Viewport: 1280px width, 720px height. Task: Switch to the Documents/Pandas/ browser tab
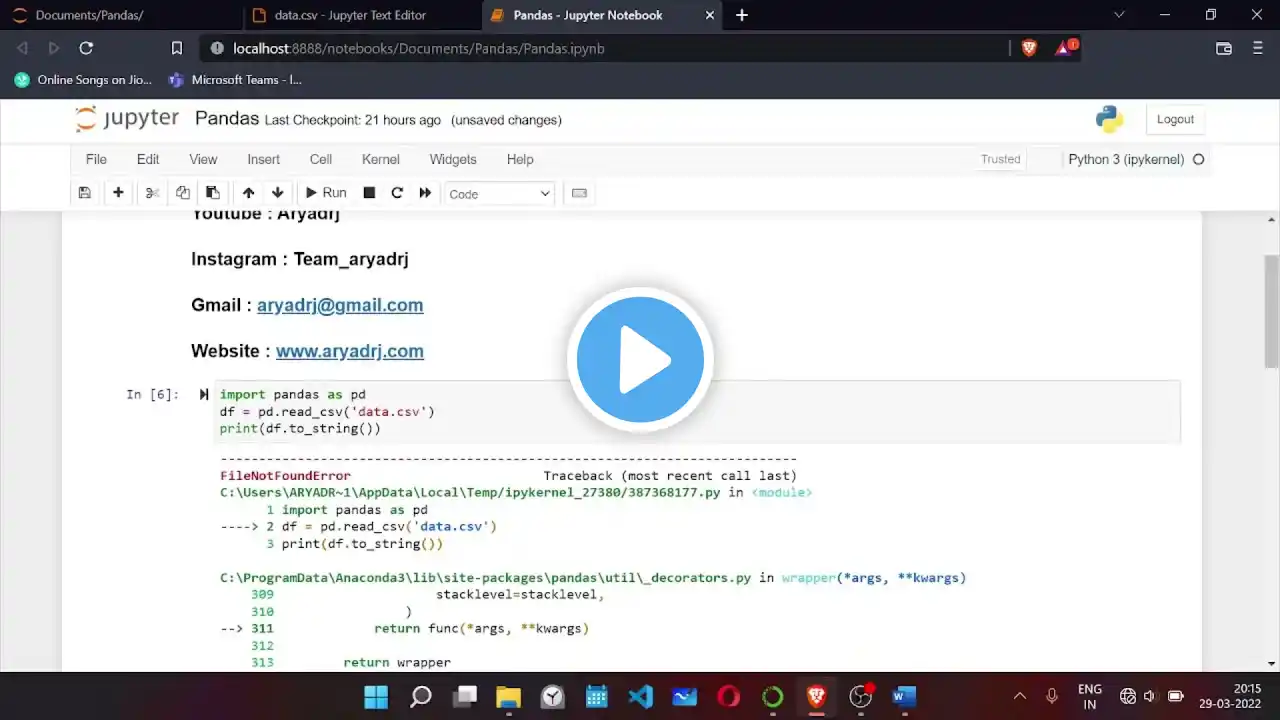[x=121, y=15]
